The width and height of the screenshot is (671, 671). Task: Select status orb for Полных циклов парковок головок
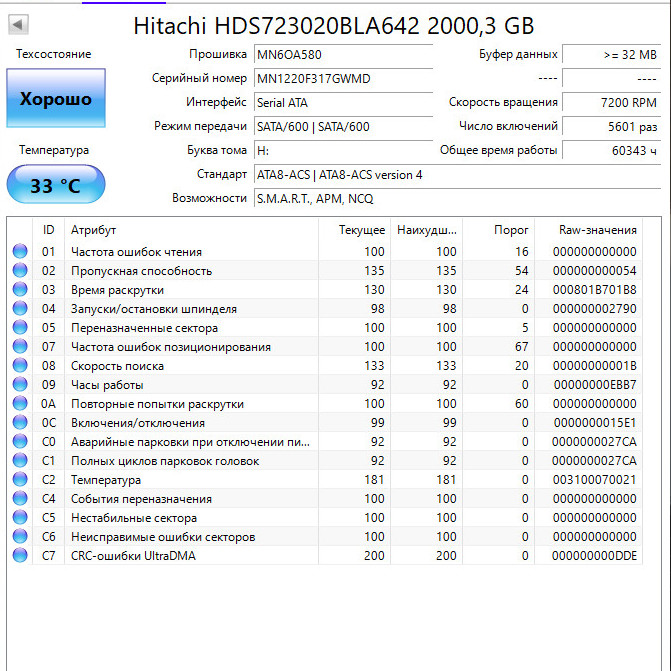(20, 460)
